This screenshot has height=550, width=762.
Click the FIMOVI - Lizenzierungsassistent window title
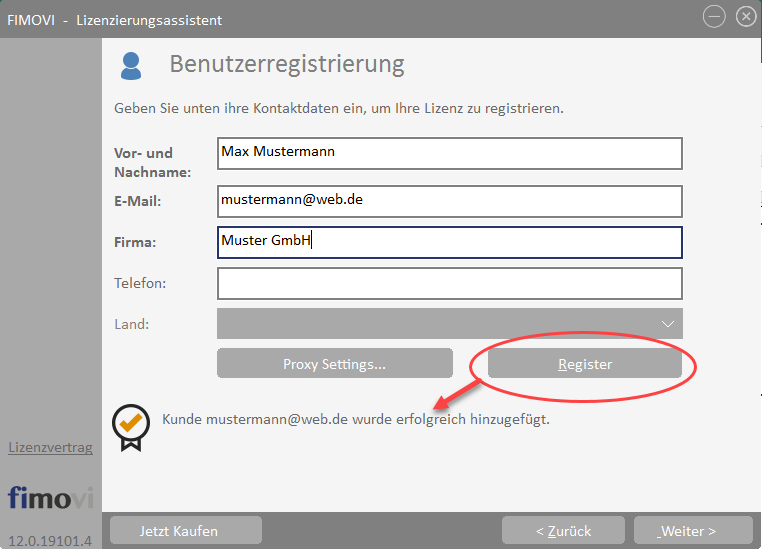click(114, 20)
